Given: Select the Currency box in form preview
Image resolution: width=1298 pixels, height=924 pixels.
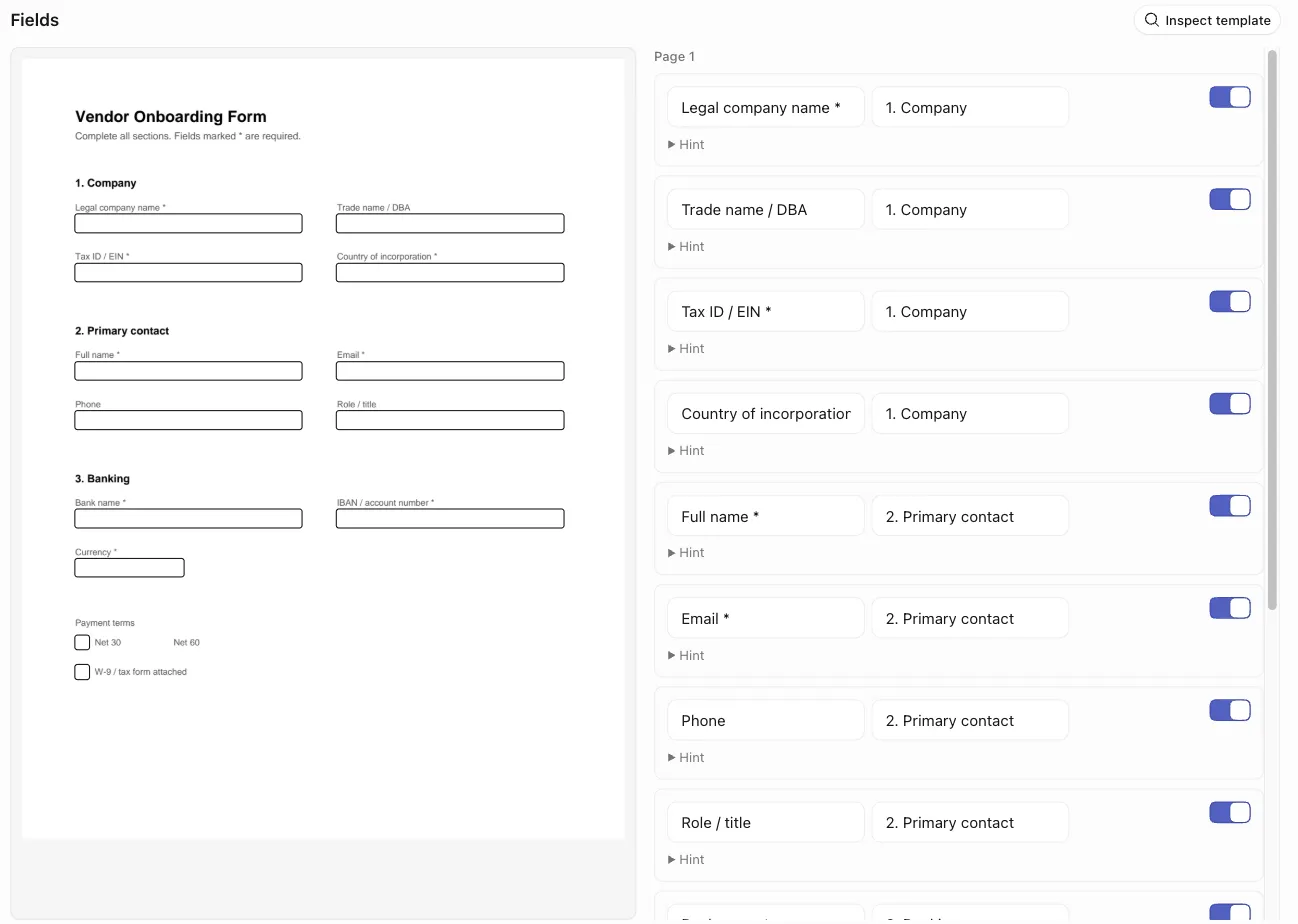Looking at the screenshot, I should tap(129, 567).
